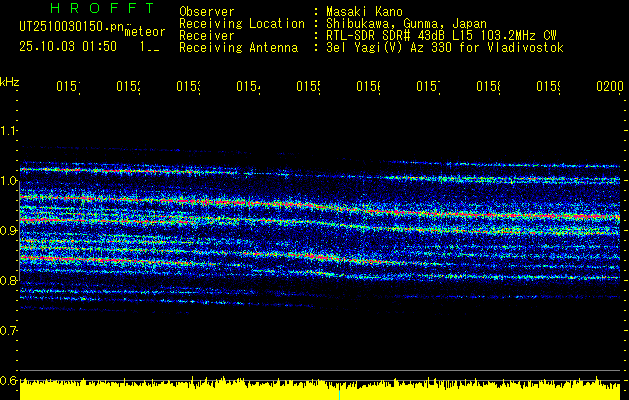The height and width of the screenshot is (400, 629).
Task: Click the "Receiving Location" field label
Action: [x=242, y=24]
